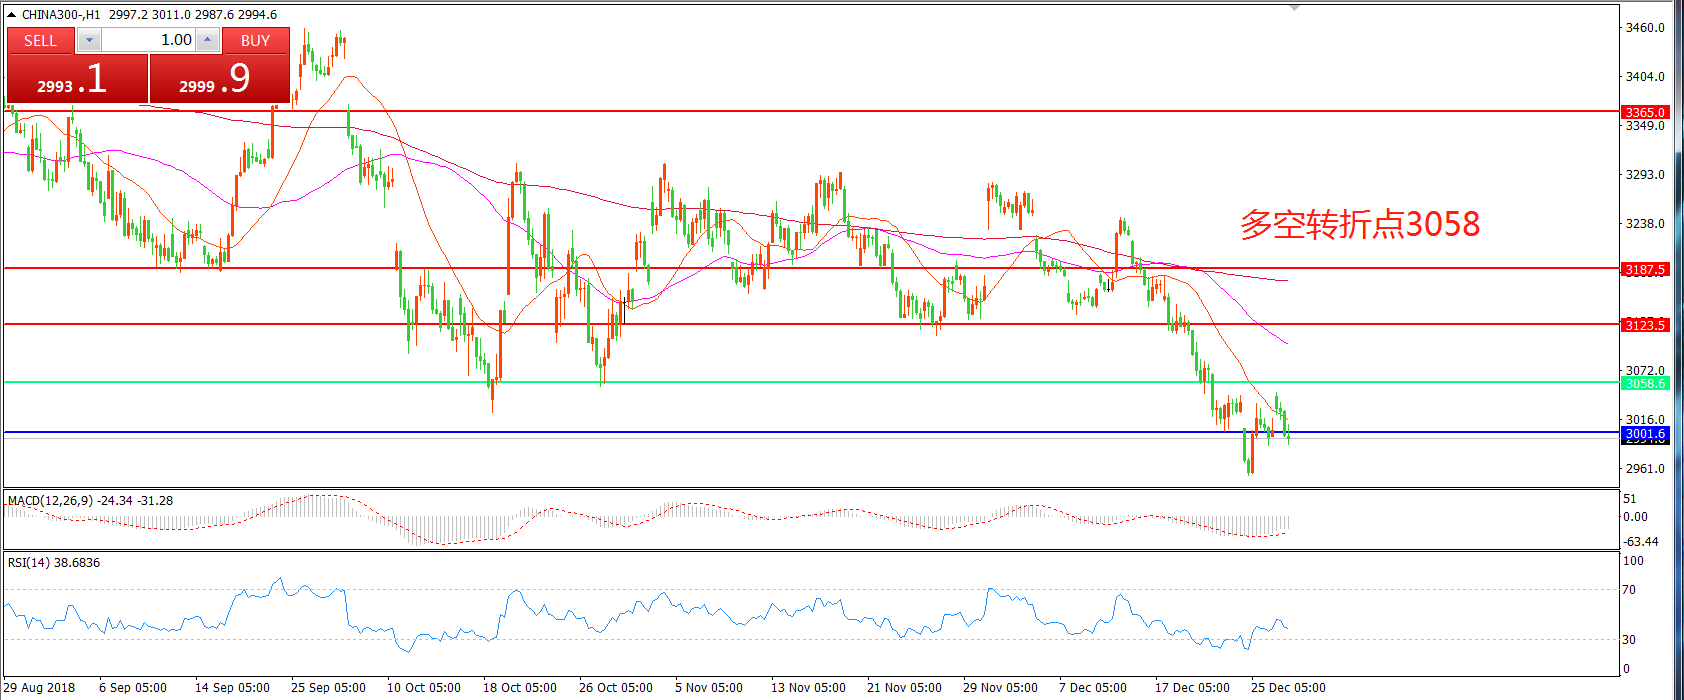Image resolution: width=1684 pixels, height=700 pixels.
Task: Select the chart shift triangle marker
Action: click(1294, 8)
